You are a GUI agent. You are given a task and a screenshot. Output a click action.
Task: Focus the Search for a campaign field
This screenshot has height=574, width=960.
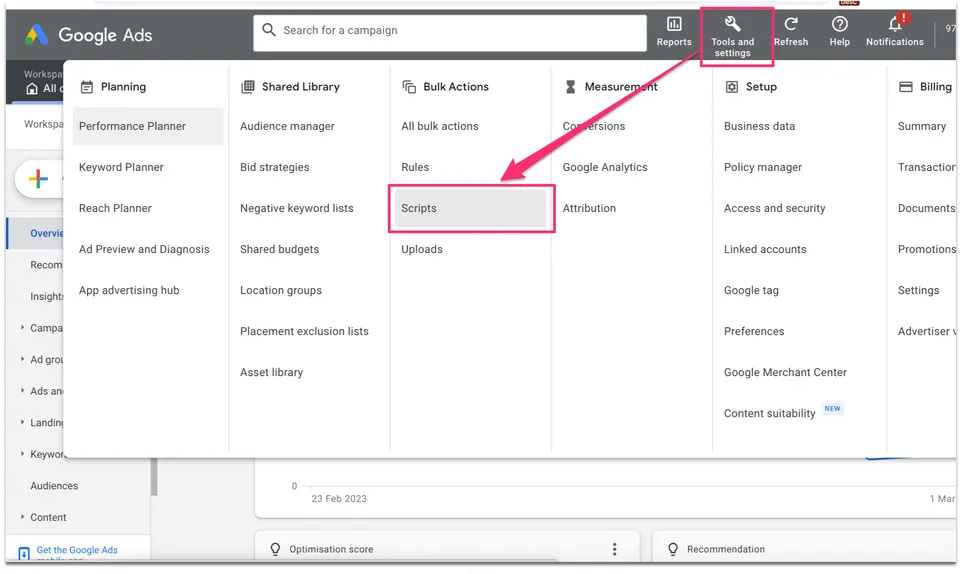450,33
